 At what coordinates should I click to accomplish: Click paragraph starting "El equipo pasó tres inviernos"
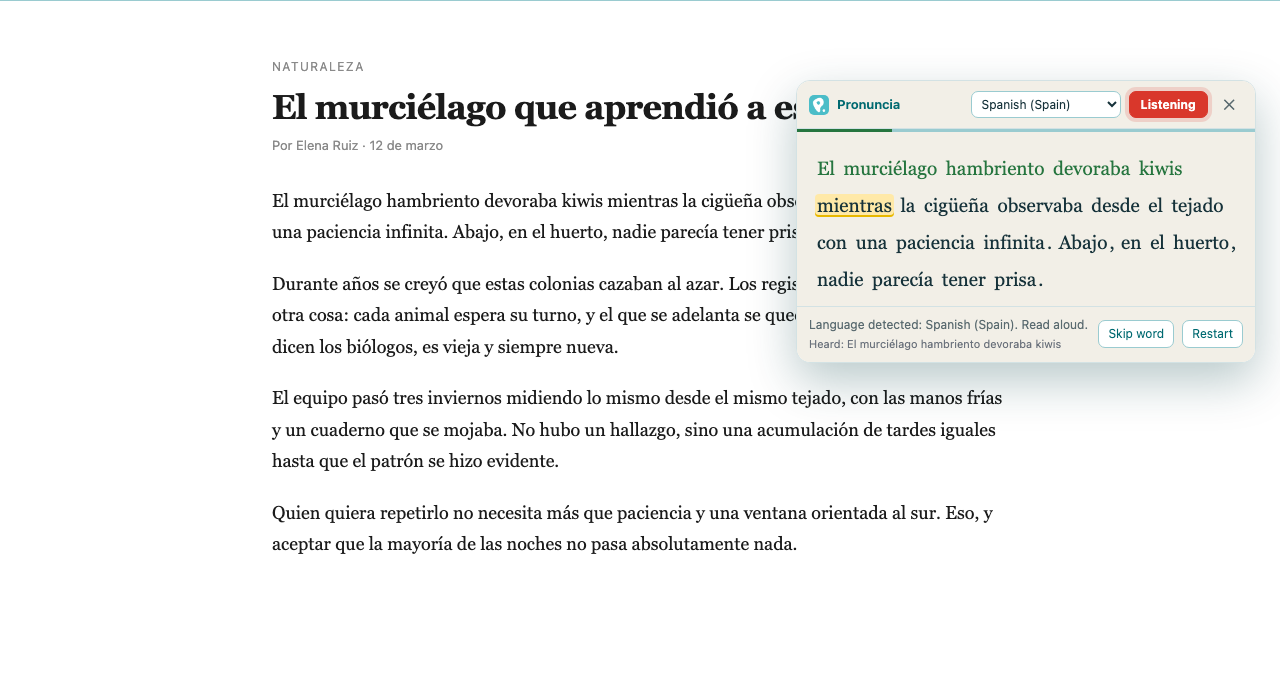click(637, 430)
